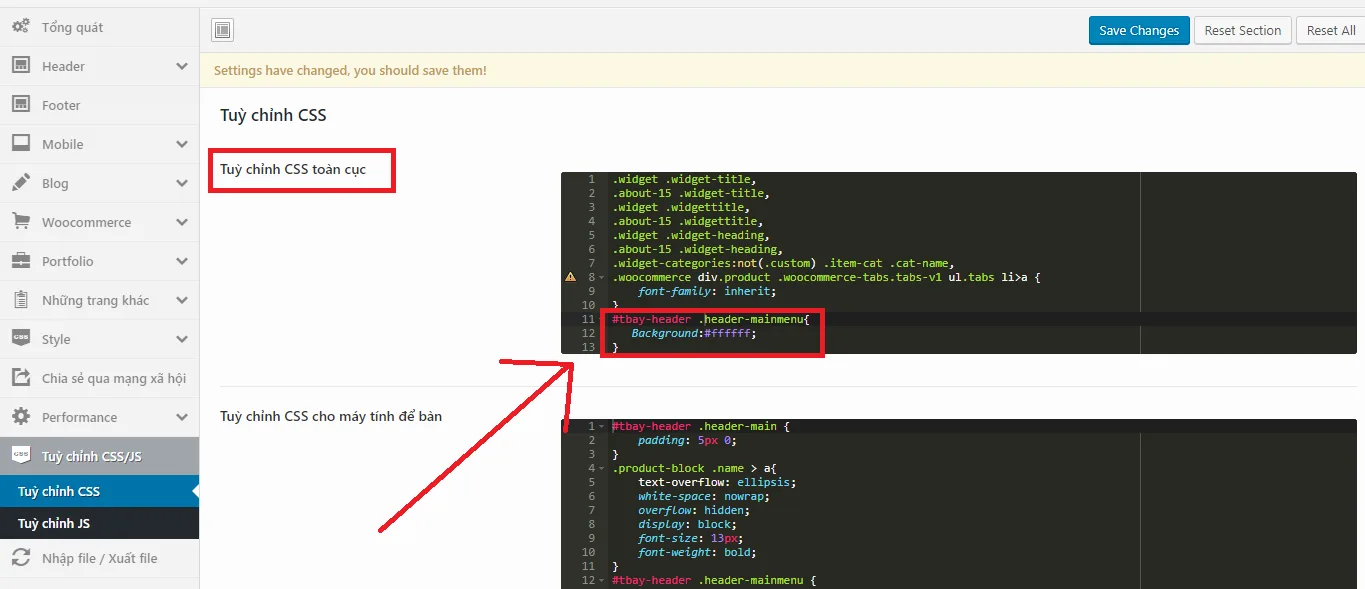Collapse fold arrow on line 1 of desktop CSS
This screenshot has width=1365, height=589.
coord(601,426)
